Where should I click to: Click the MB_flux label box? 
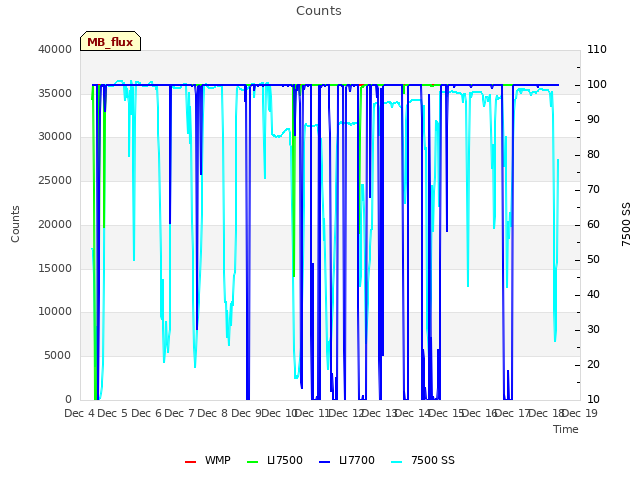pyautogui.click(x=110, y=41)
